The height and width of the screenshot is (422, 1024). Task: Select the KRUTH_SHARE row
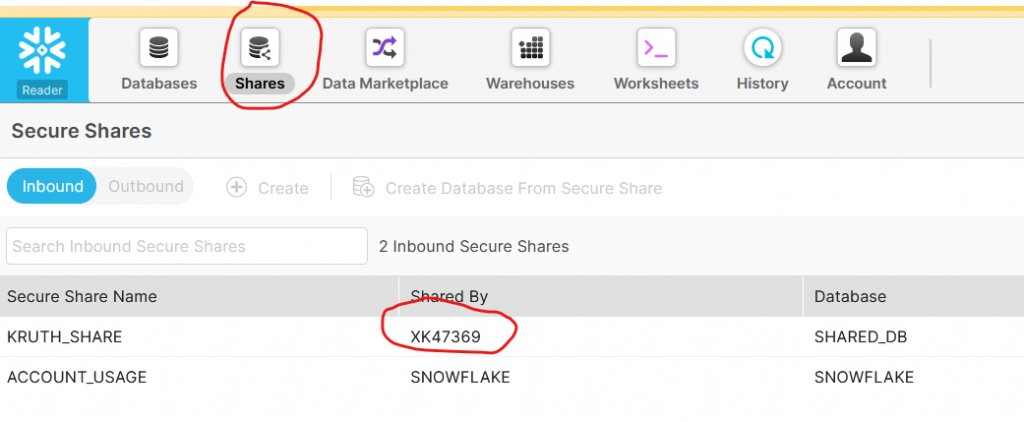(512, 337)
